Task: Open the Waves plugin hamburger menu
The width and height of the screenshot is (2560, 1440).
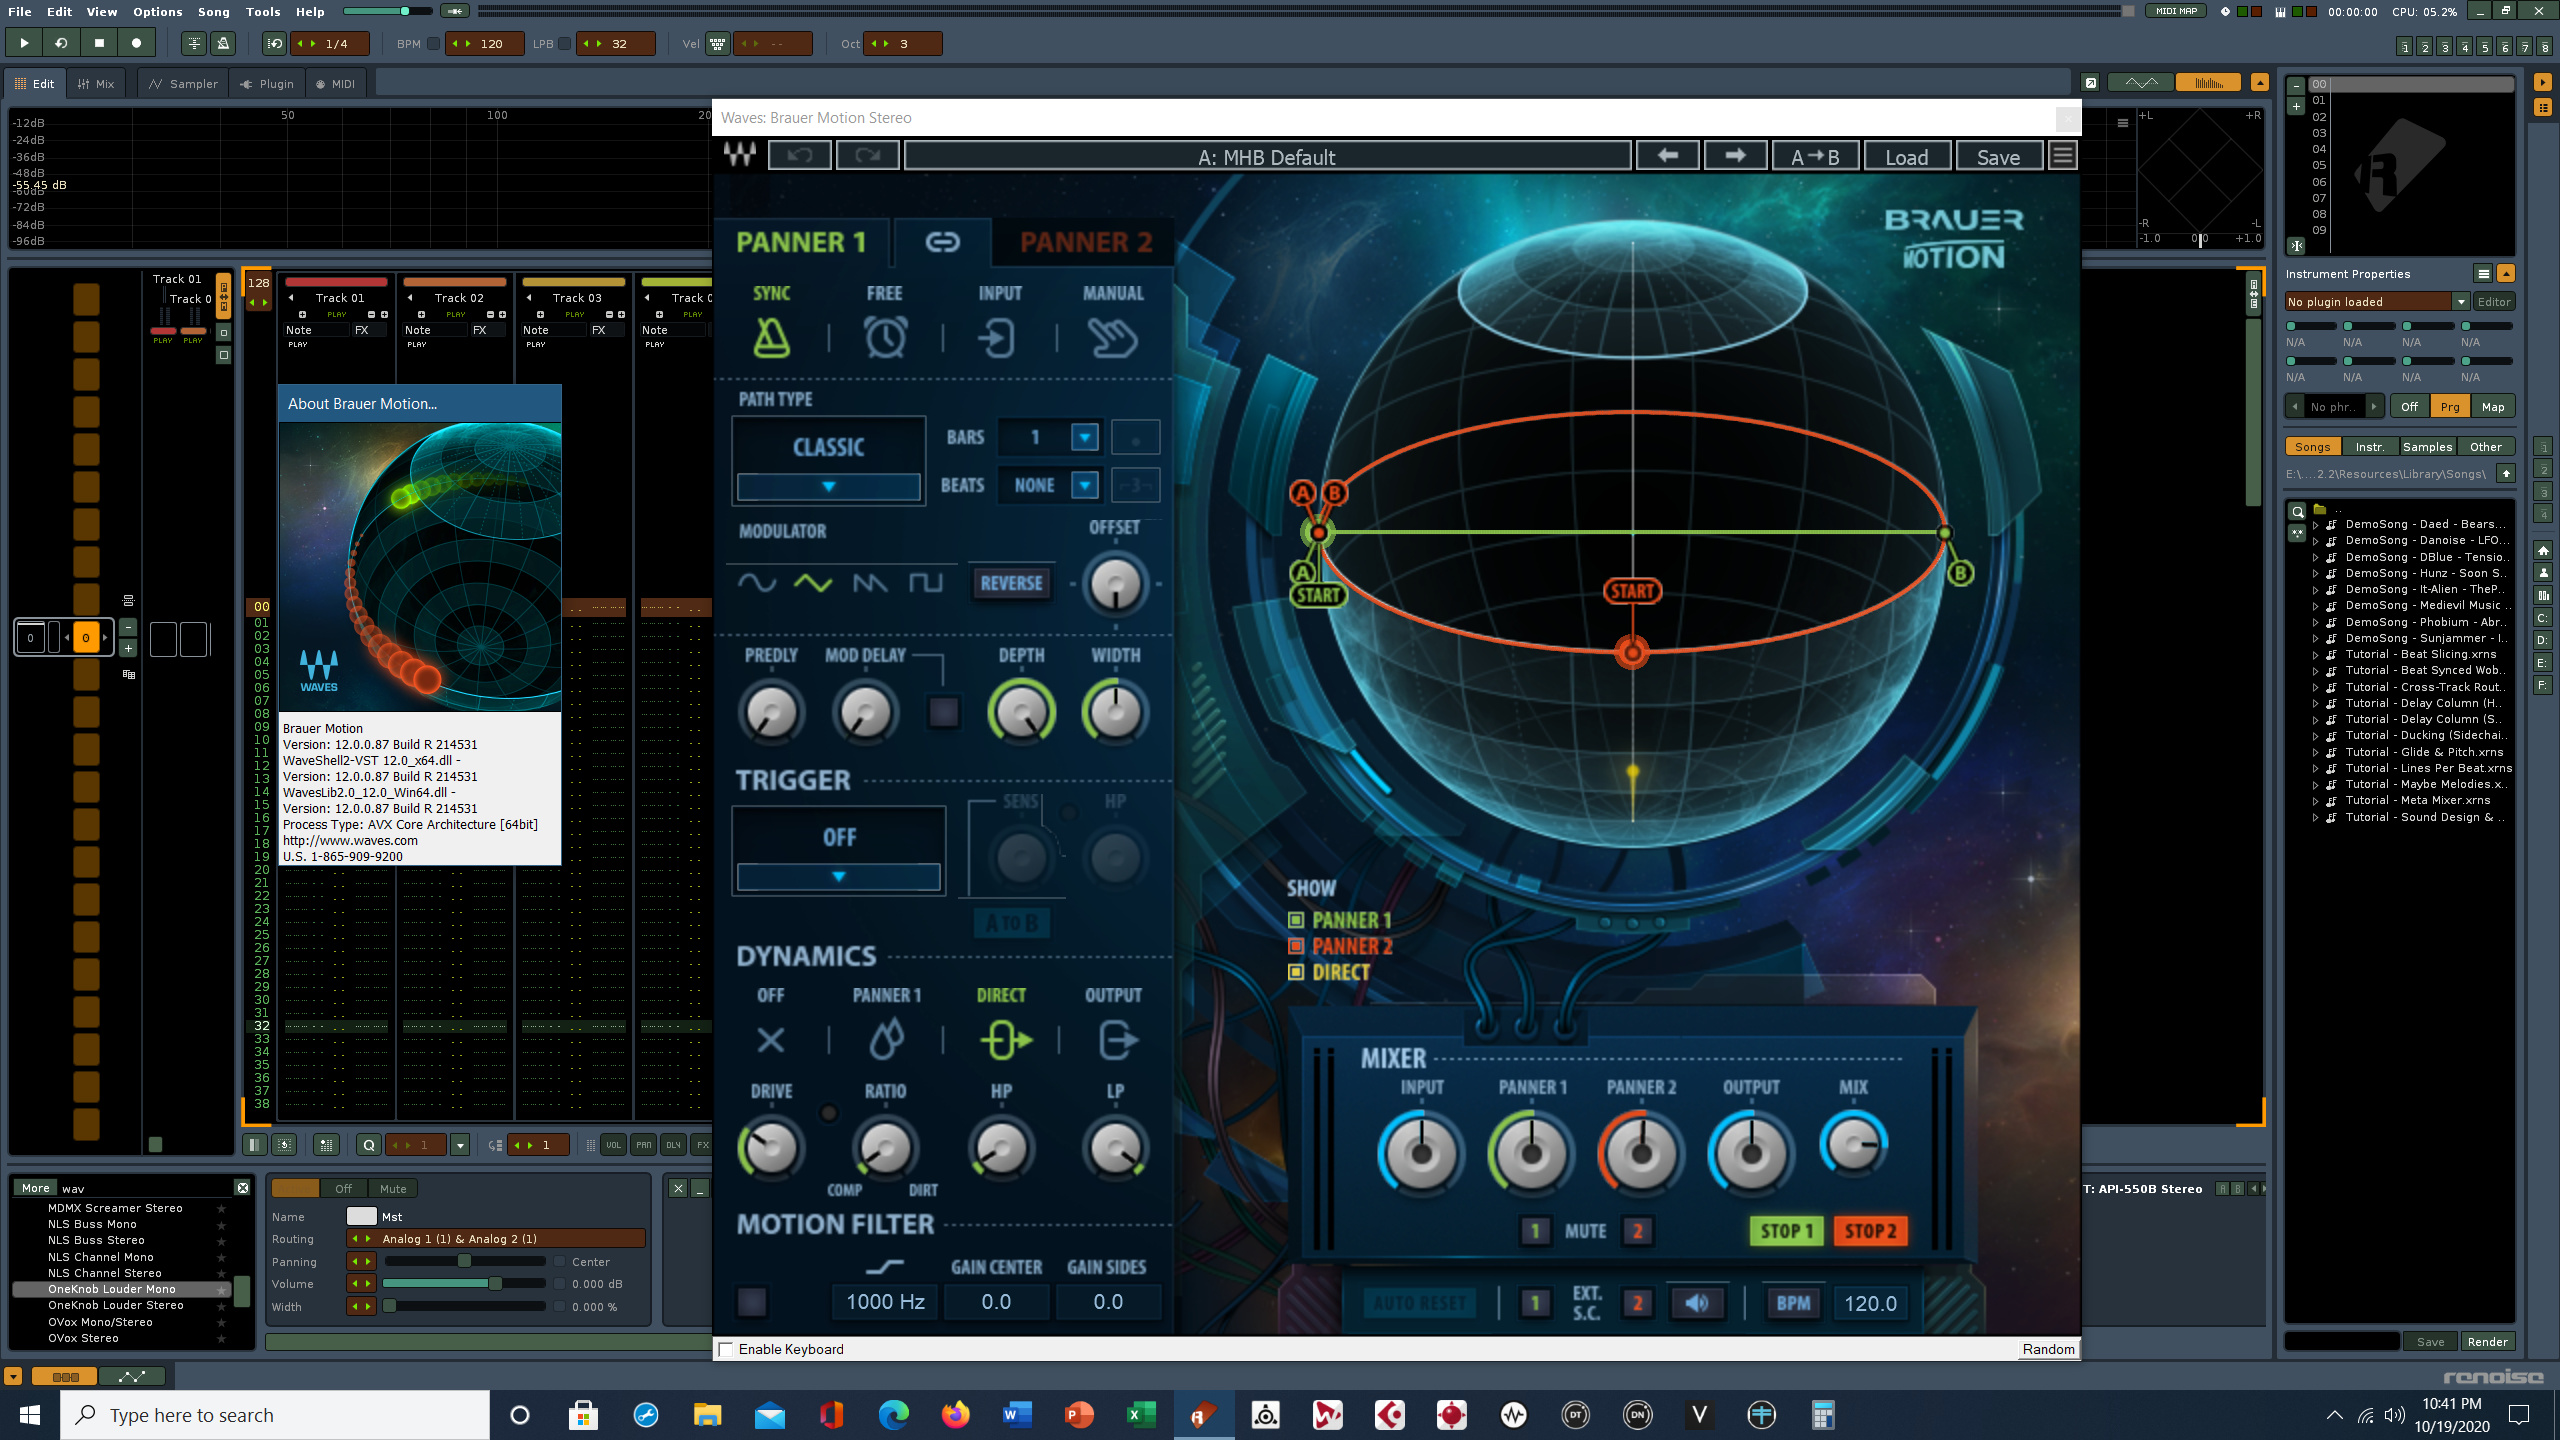Action: tap(2062, 156)
